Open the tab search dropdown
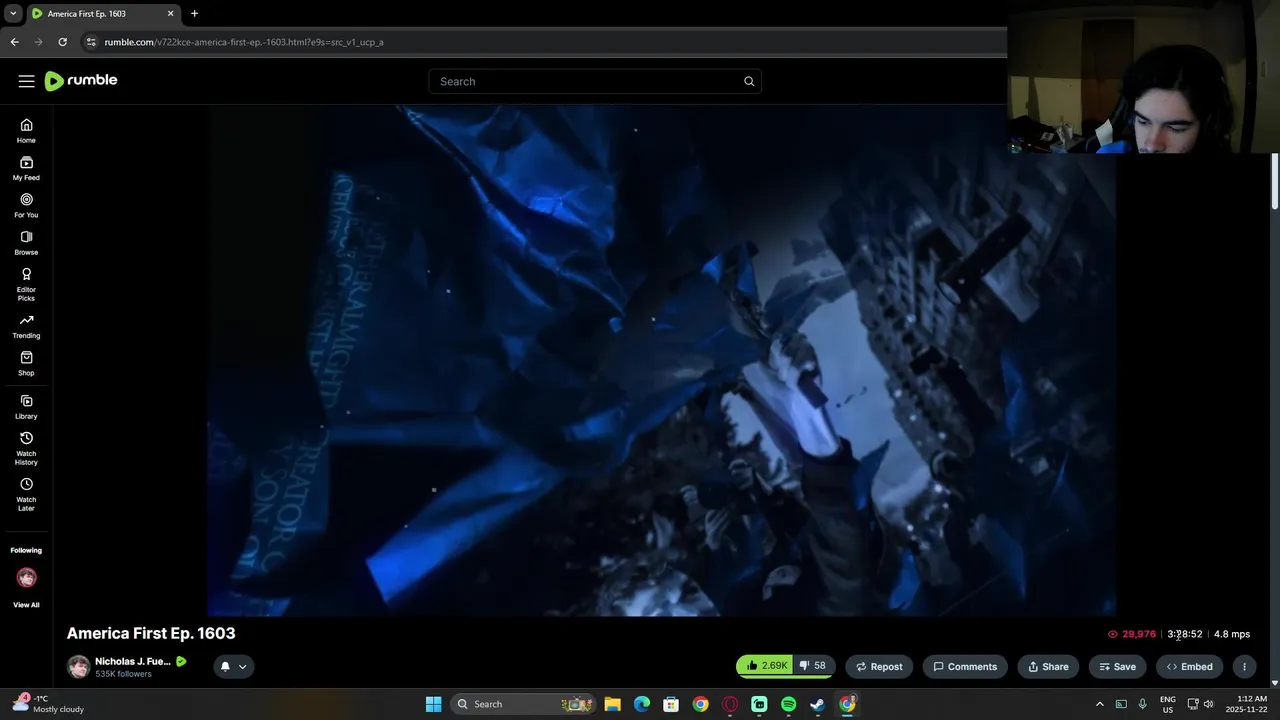This screenshot has height=720, width=1280. click(x=13, y=14)
